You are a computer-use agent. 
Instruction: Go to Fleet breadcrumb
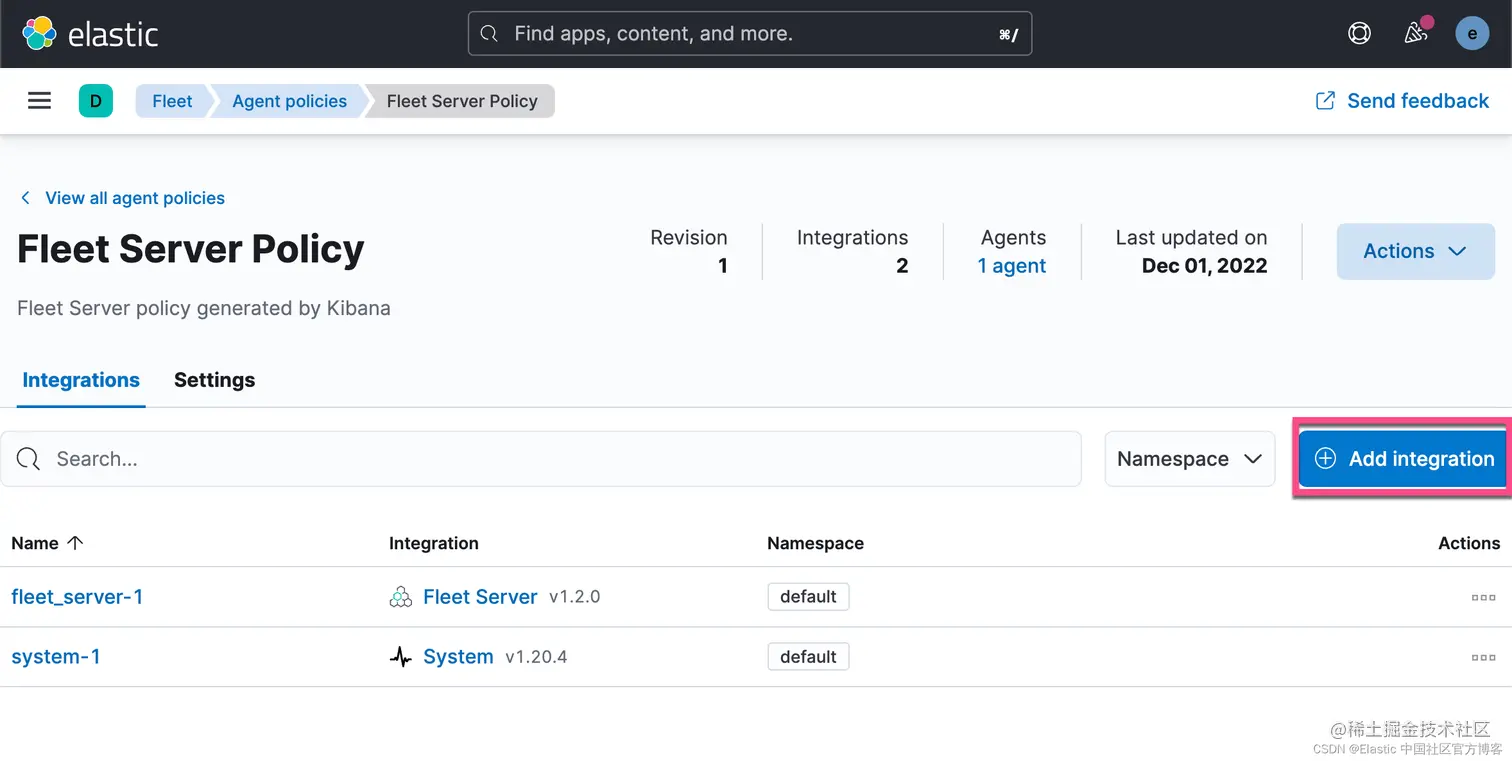point(172,101)
